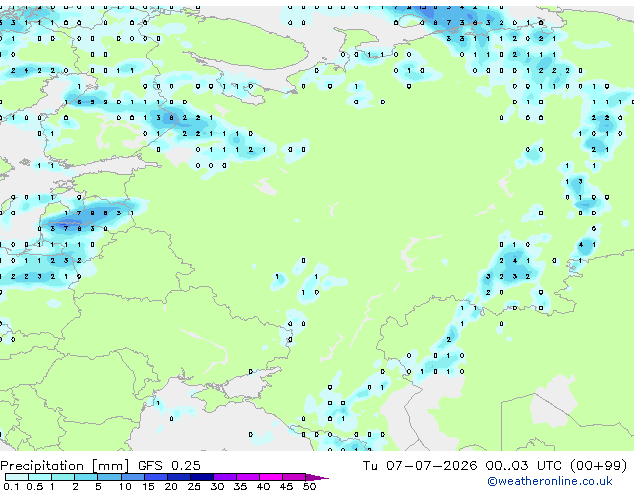Viewport: 634px width, 490px height.
Task: Click the 5–10 mm legend color swatch
Action: [x=109, y=477]
